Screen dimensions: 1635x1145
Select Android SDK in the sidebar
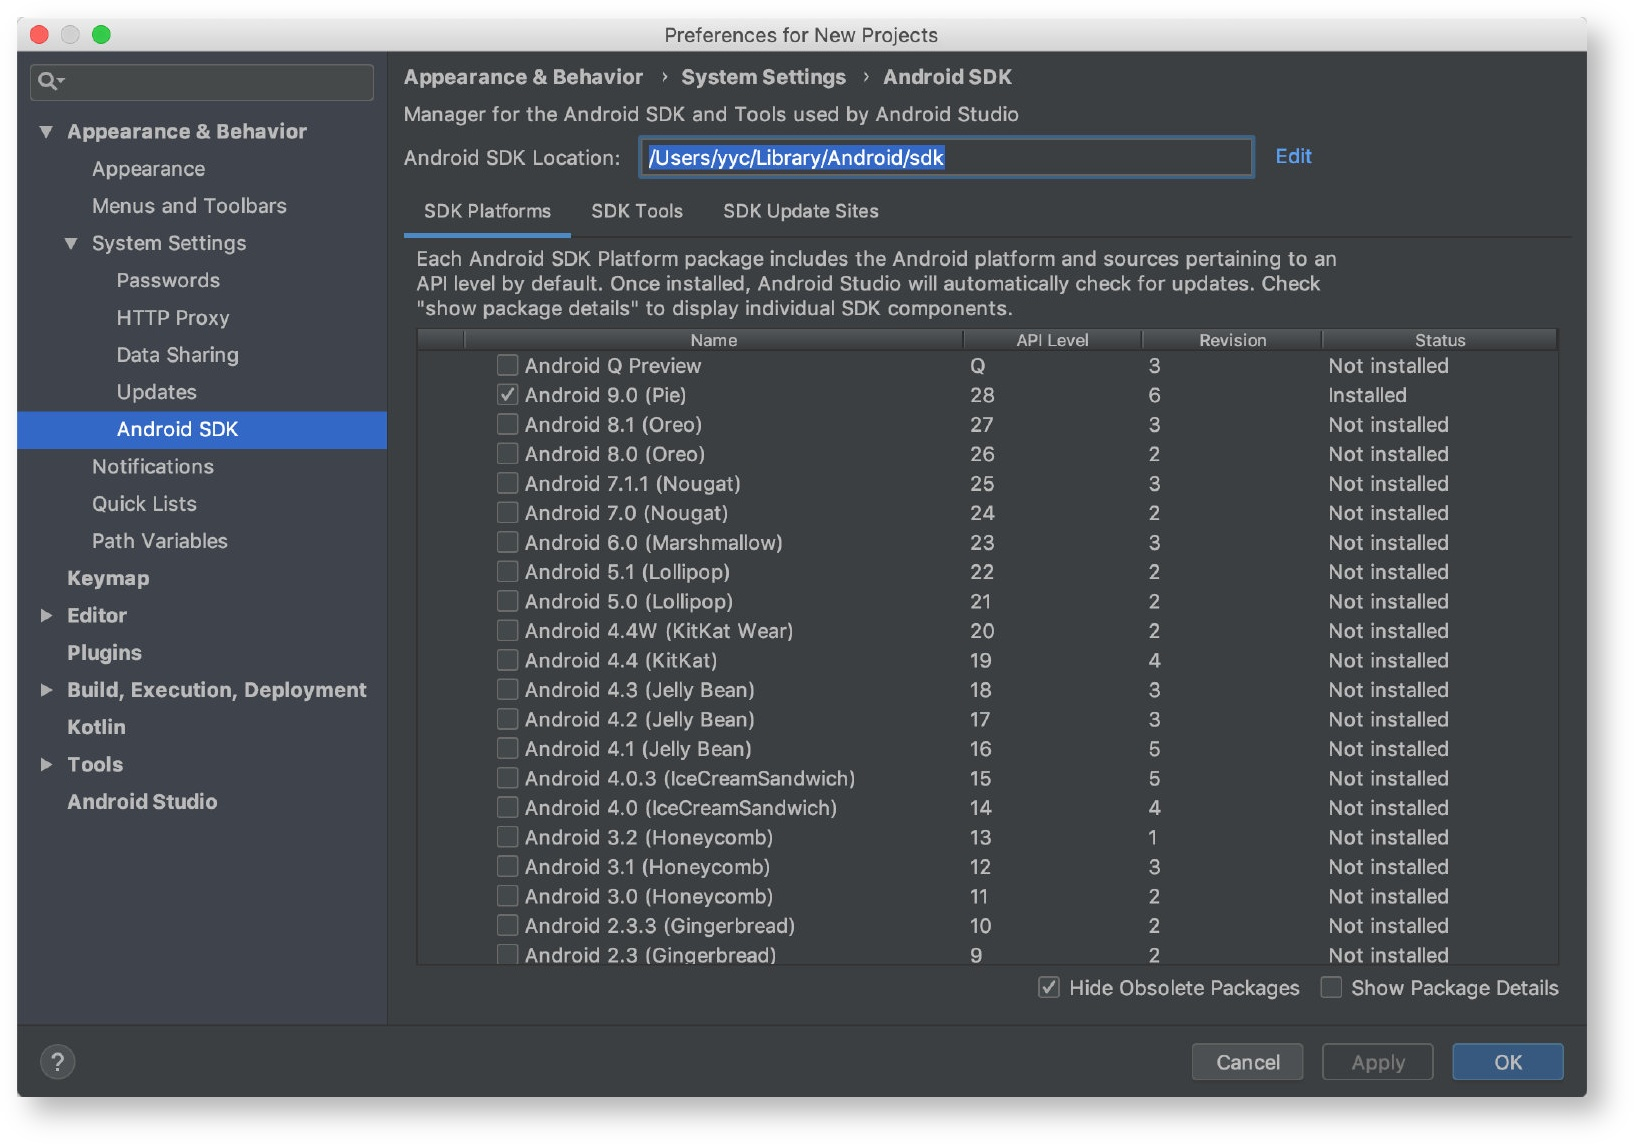click(202, 429)
